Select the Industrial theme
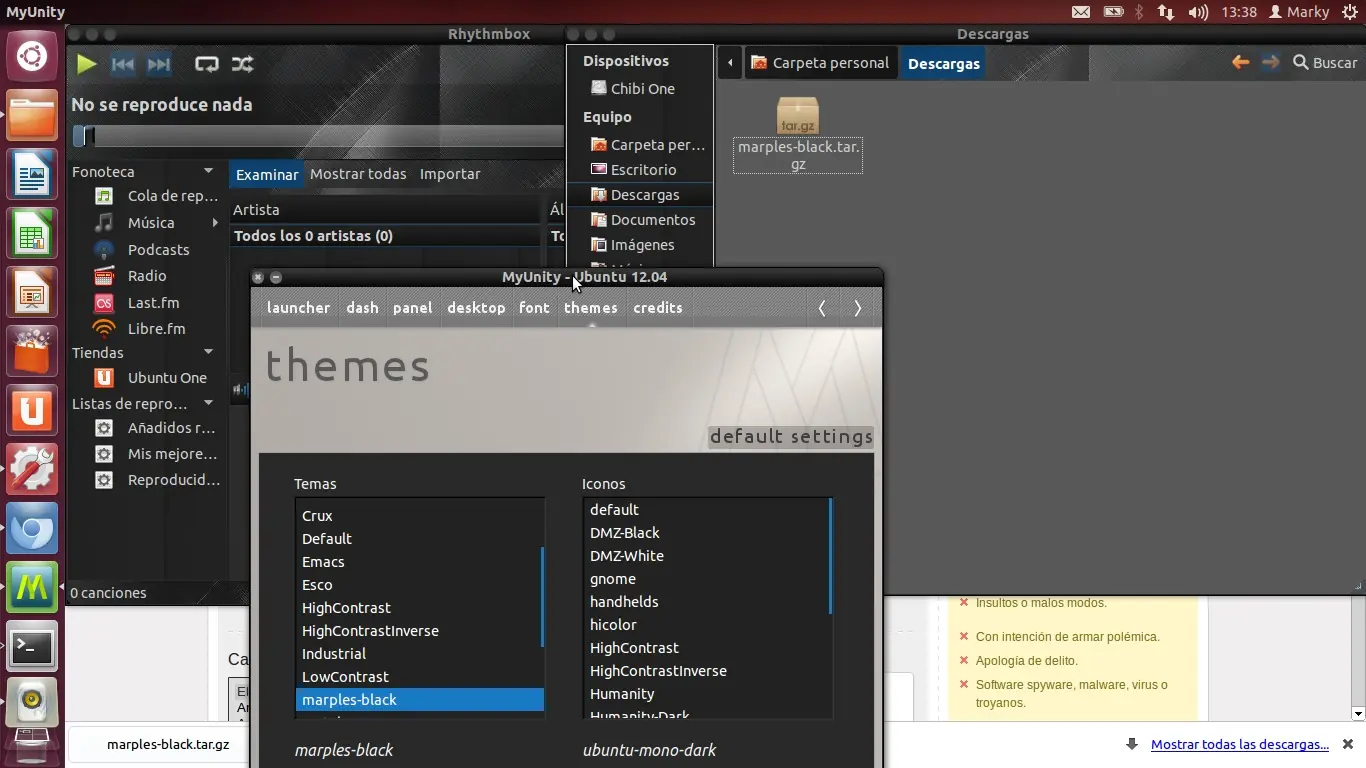 click(420, 654)
